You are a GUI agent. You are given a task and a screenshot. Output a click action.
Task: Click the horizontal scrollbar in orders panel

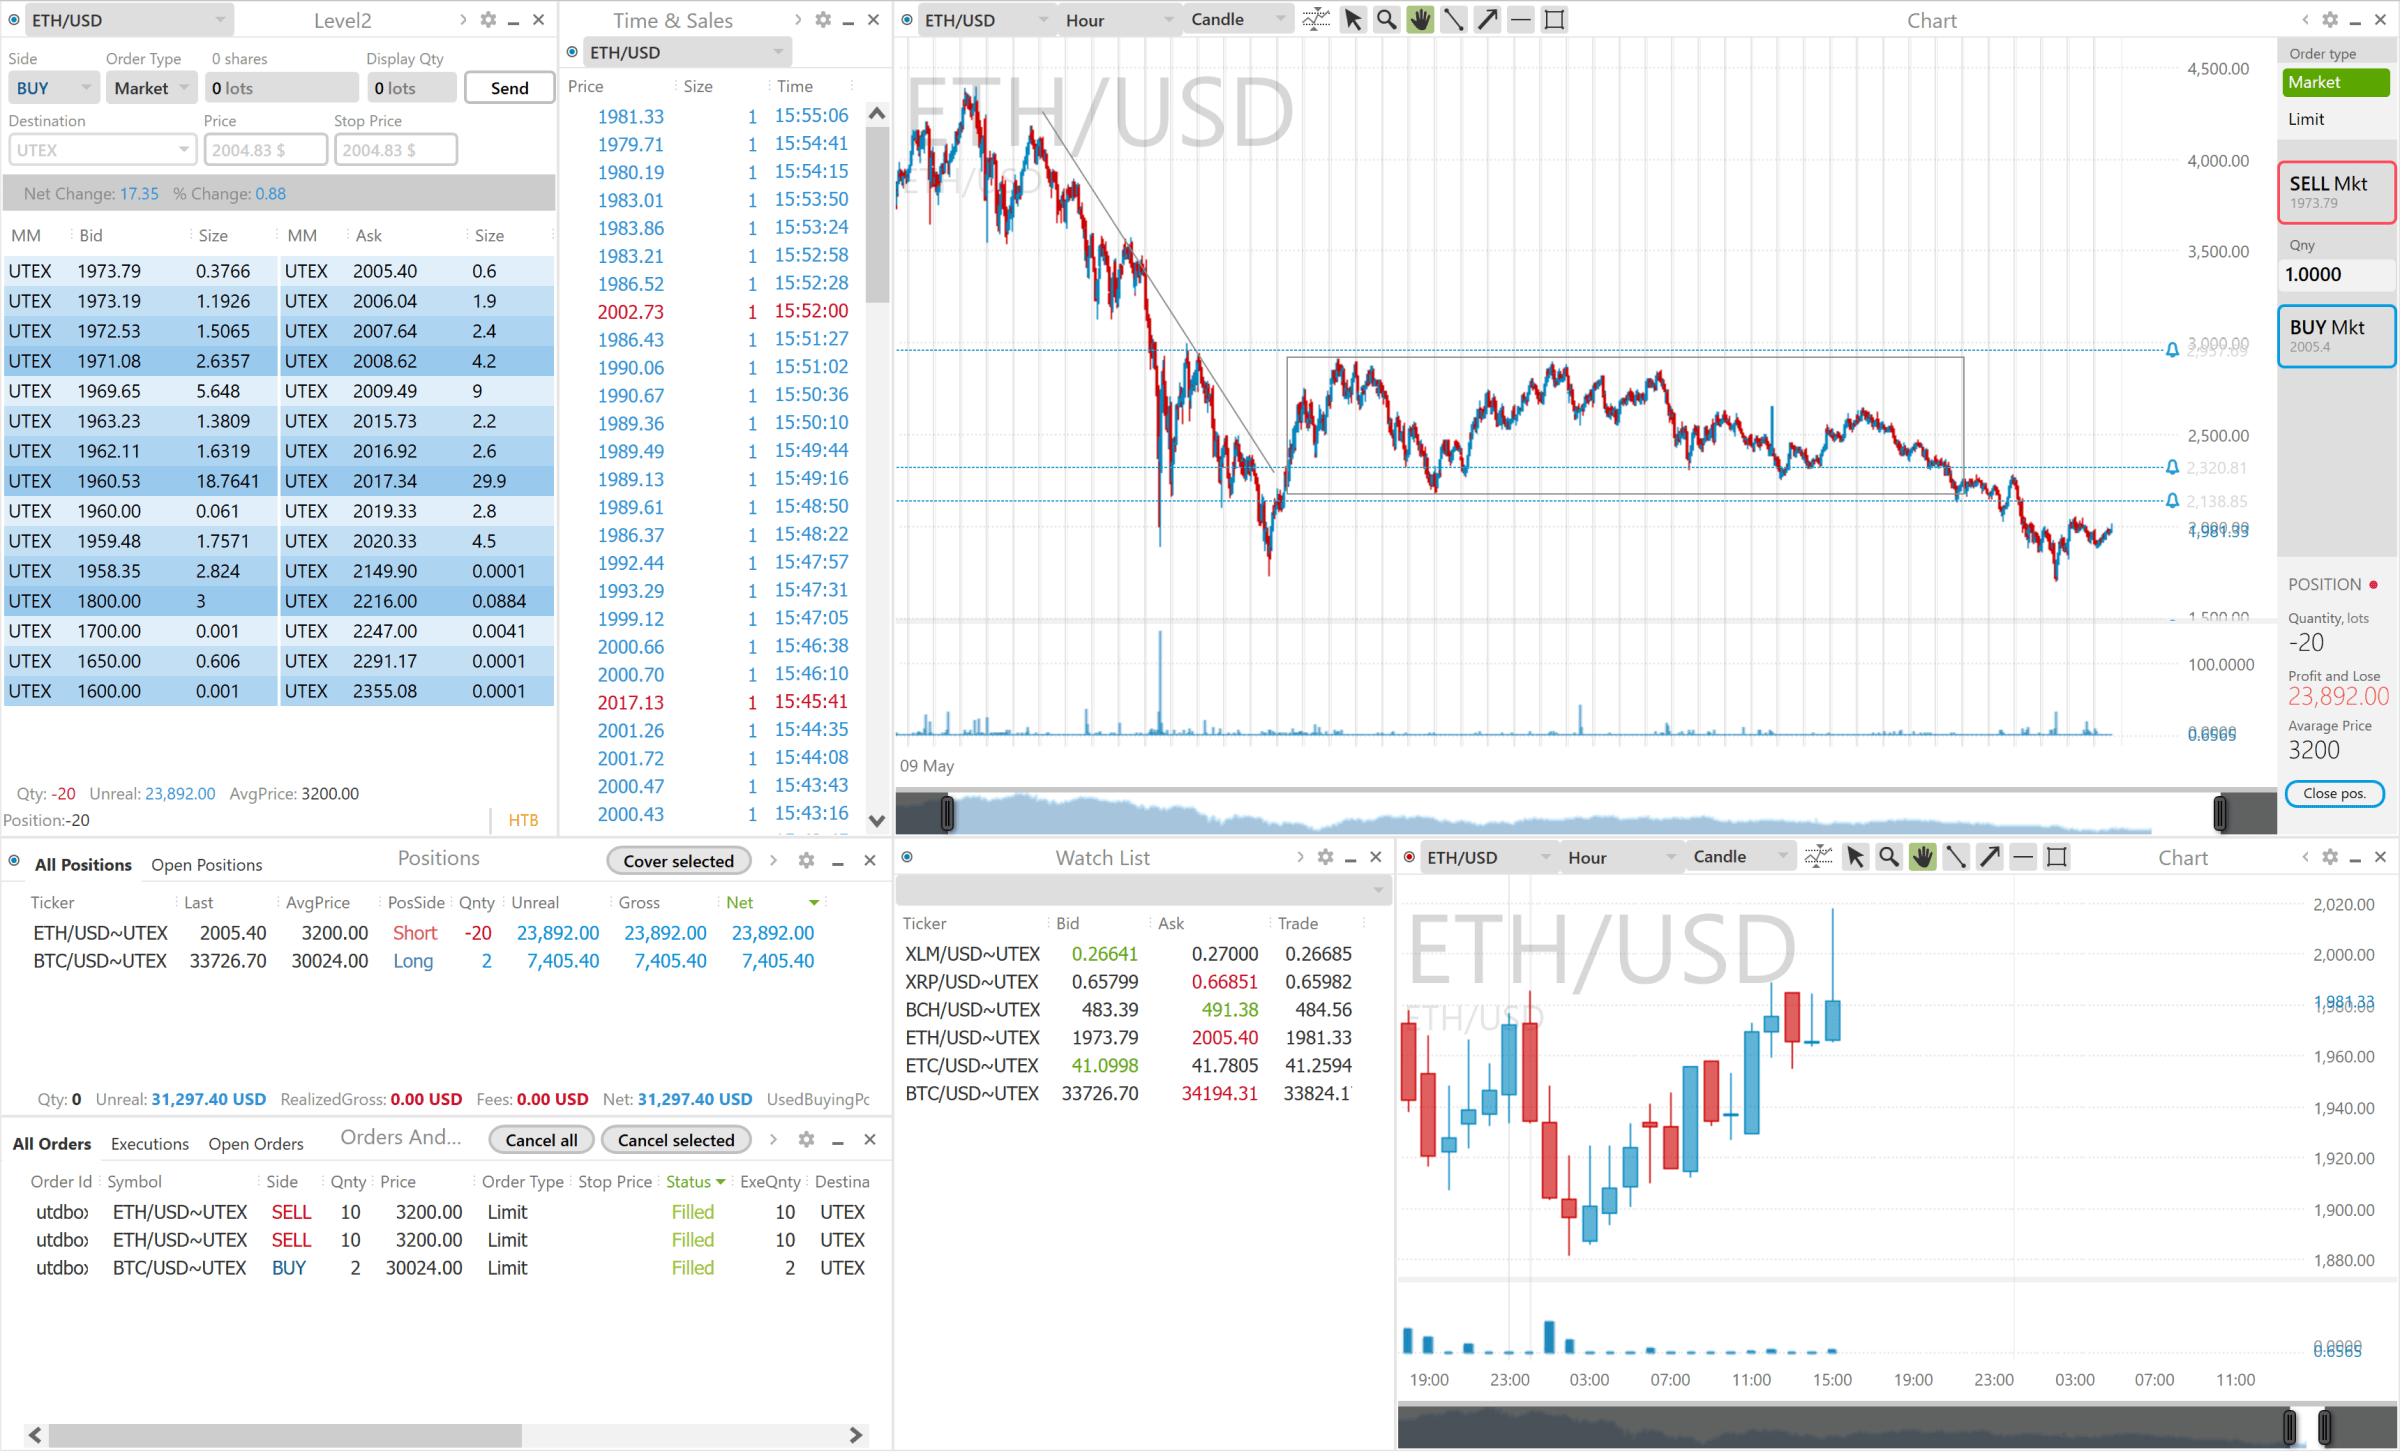(x=285, y=1435)
